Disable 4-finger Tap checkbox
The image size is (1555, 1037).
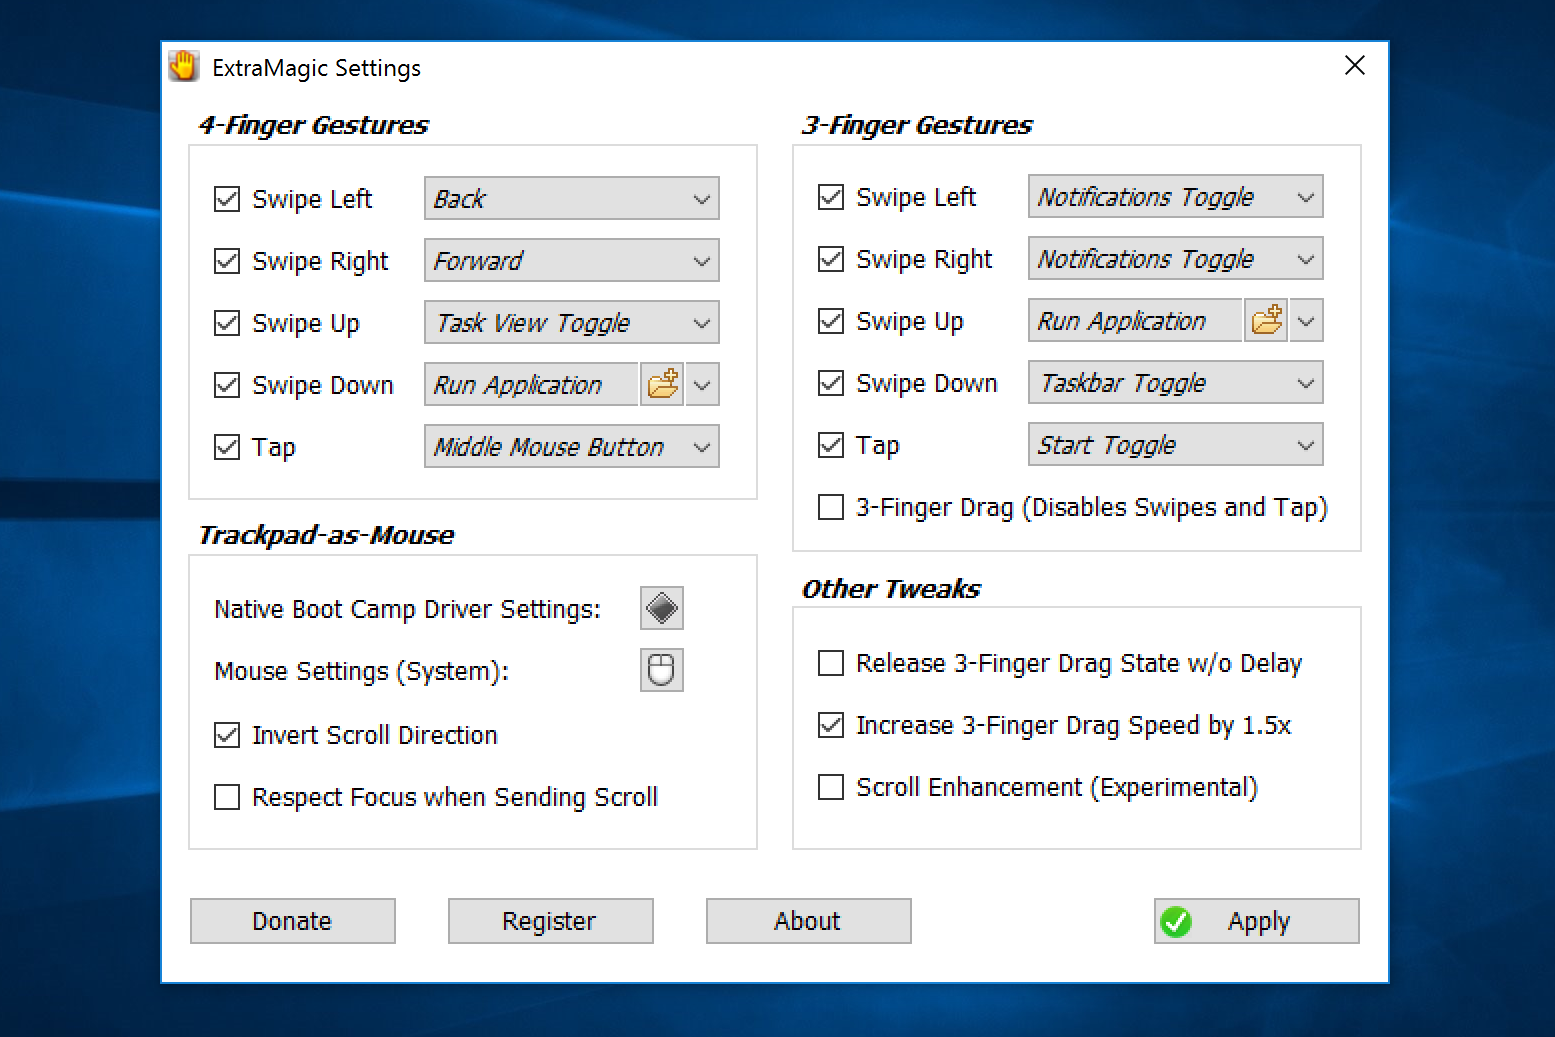click(227, 447)
